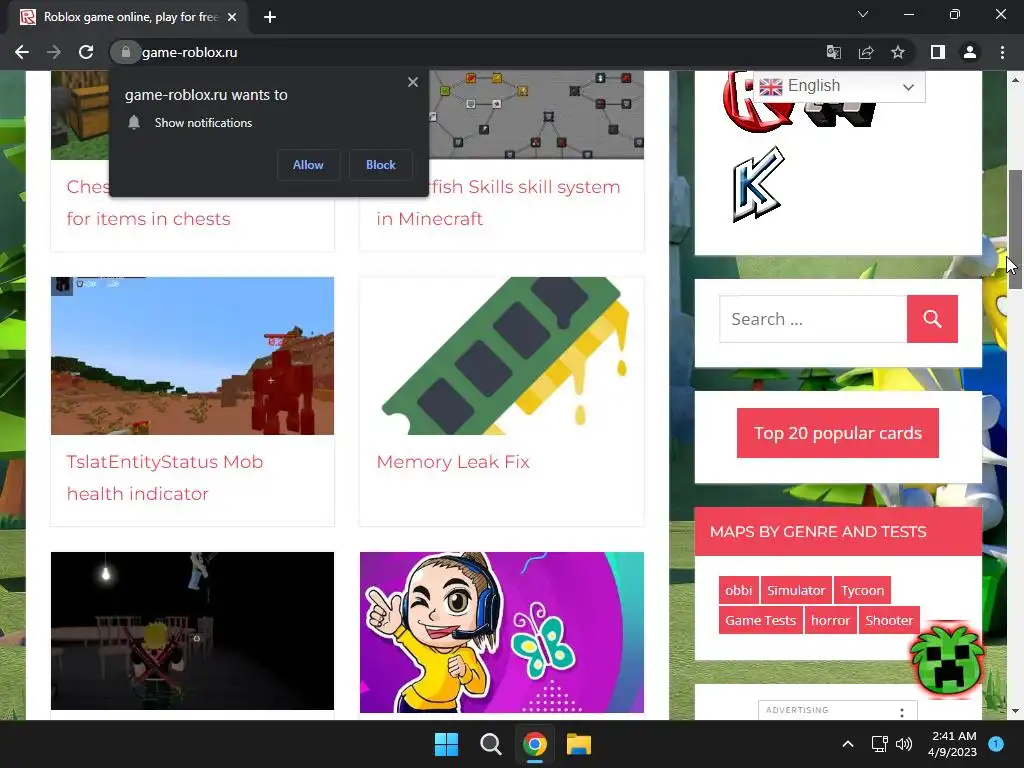Select the Simulator genre tag
This screenshot has height=768, width=1024.
(x=796, y=590)
